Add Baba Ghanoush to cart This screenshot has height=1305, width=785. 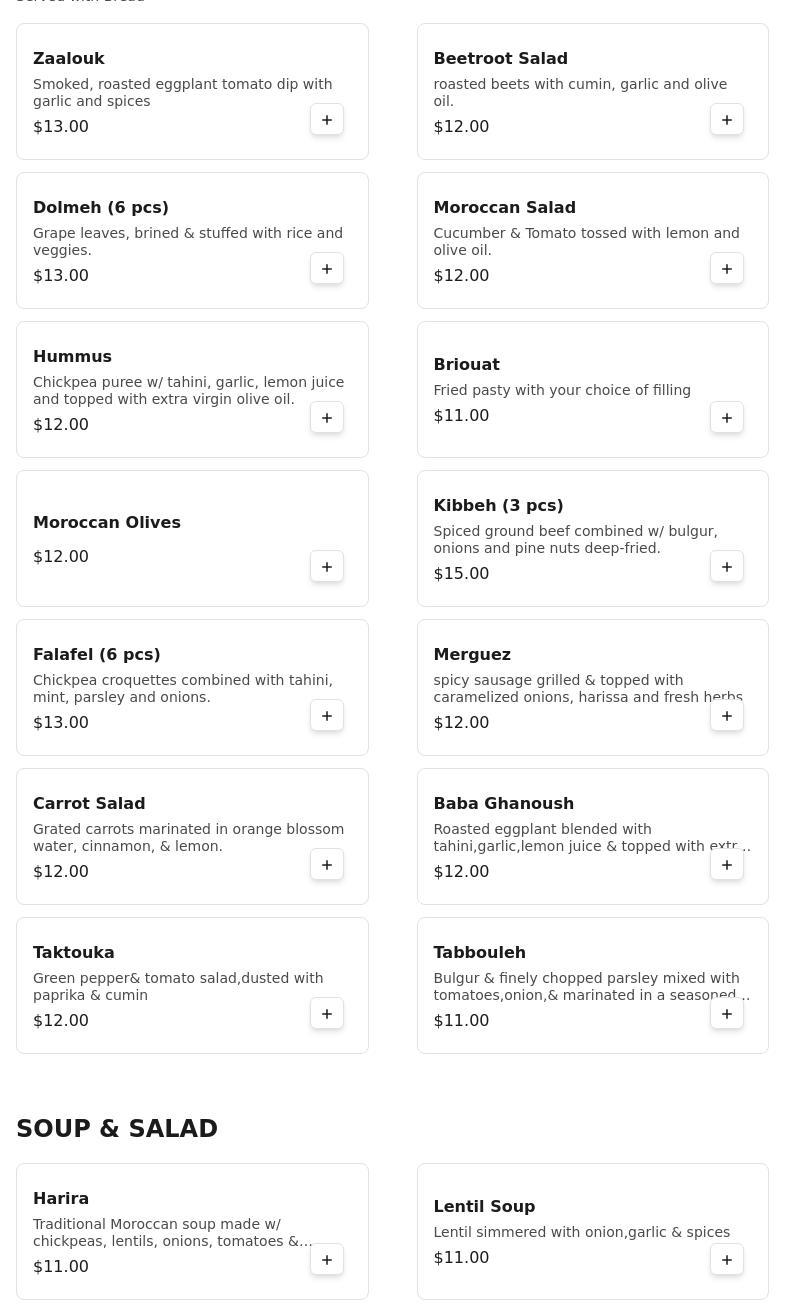pyautogui.click(x=727, y=865)
